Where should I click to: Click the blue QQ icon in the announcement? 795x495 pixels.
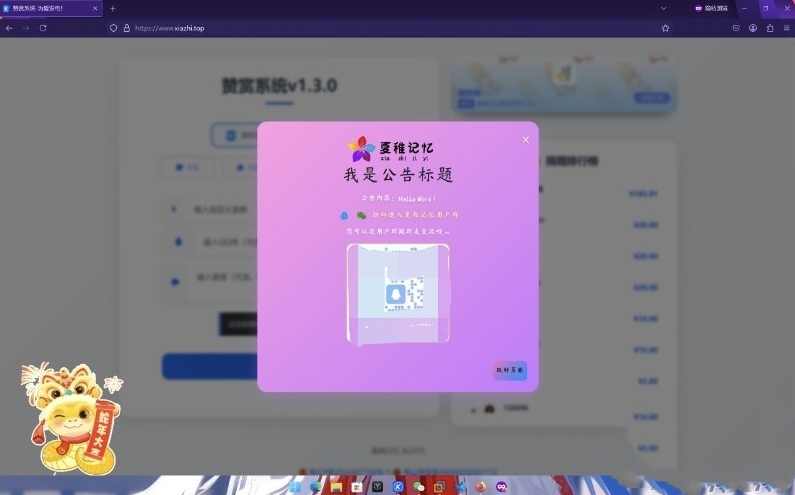click(344, 215)
